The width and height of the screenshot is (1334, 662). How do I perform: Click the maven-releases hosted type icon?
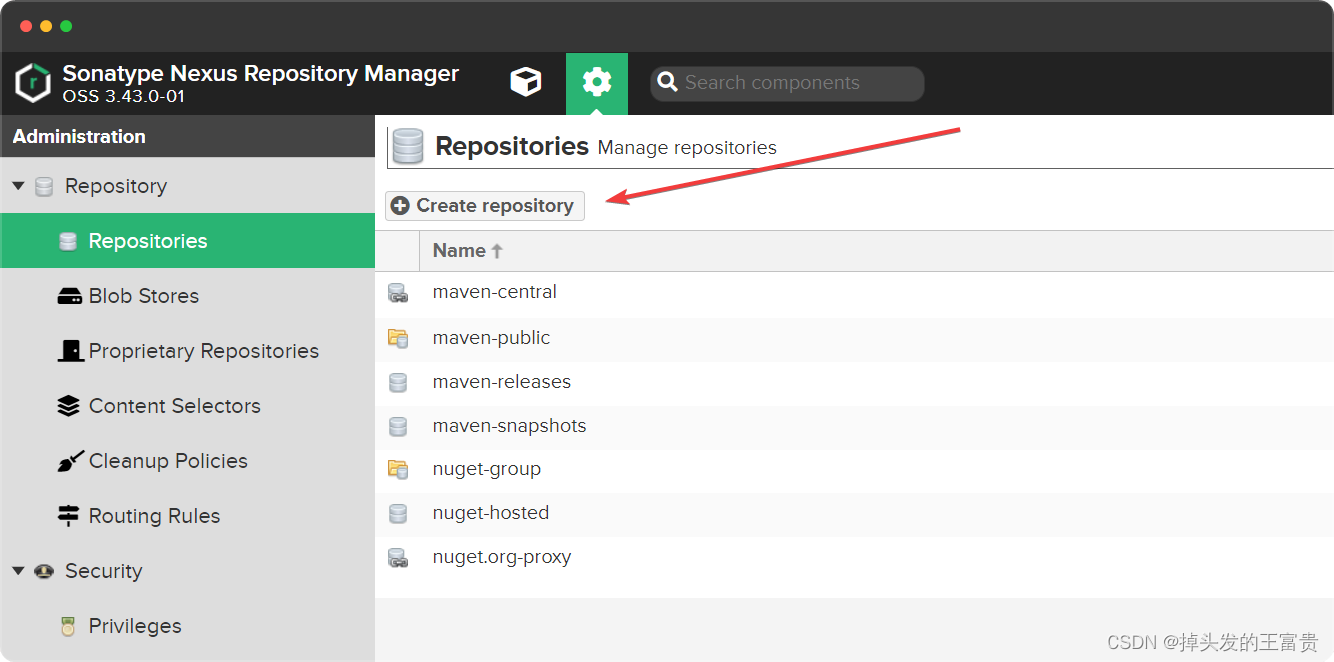(x=398, y=382)
